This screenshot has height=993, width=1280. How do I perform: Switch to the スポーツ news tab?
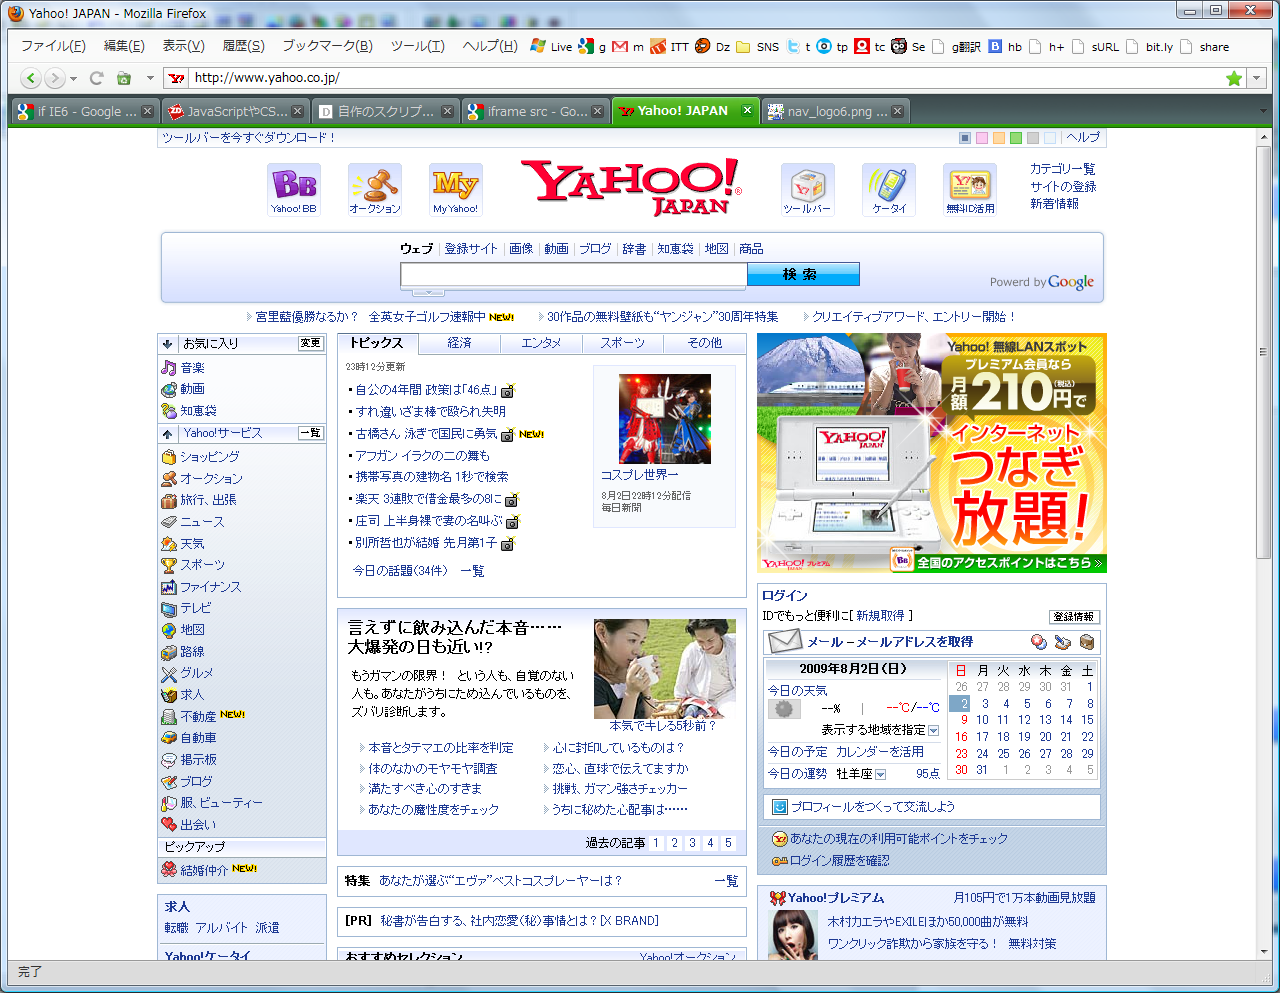622,343
